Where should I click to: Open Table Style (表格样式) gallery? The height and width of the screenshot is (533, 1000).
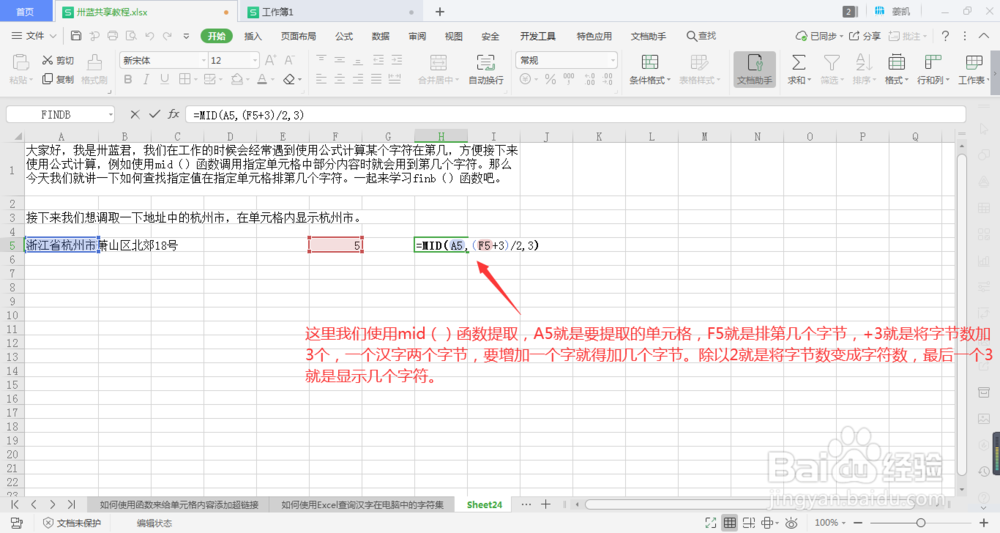coord(699,69)
